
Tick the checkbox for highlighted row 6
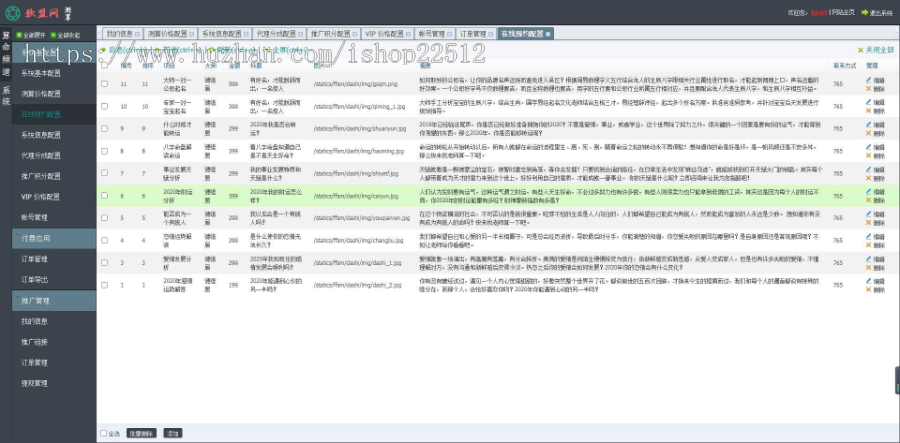point(104,196)
